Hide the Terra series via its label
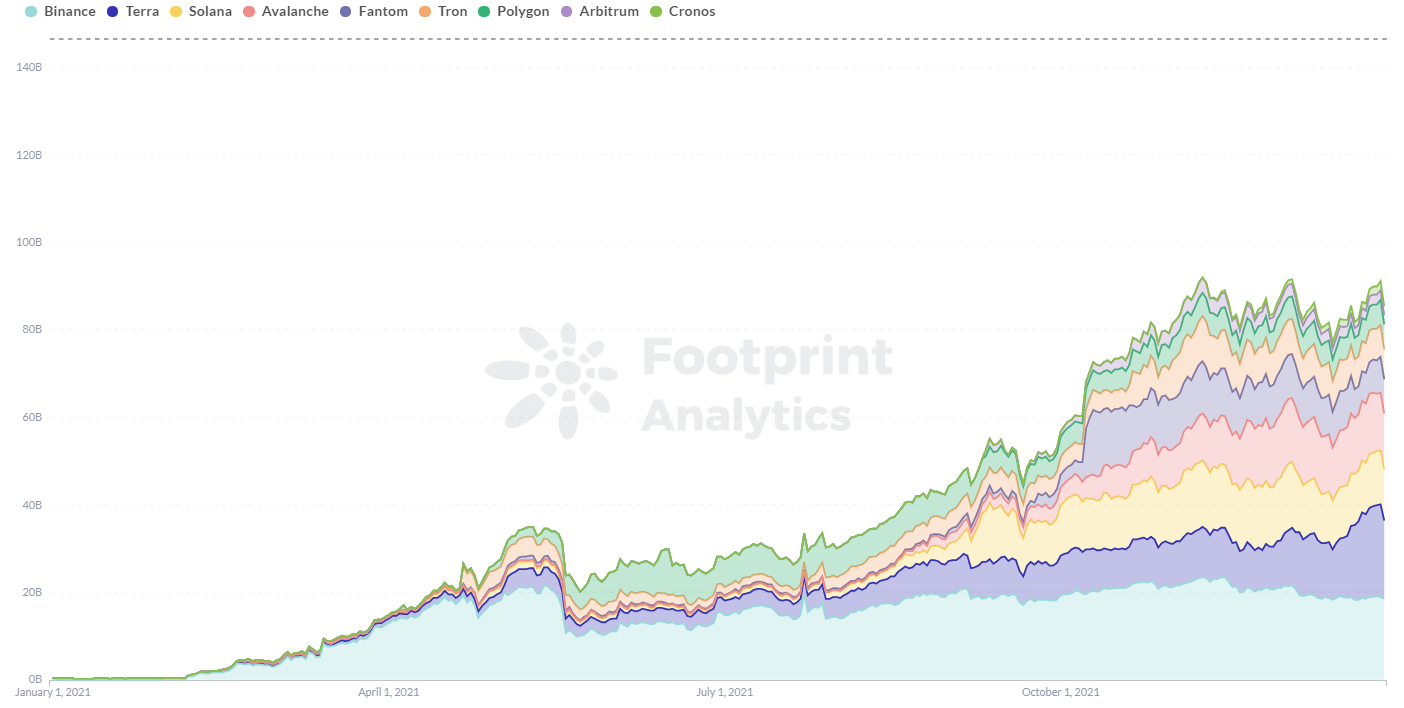Screen dimensions: 1404x708 142,12
